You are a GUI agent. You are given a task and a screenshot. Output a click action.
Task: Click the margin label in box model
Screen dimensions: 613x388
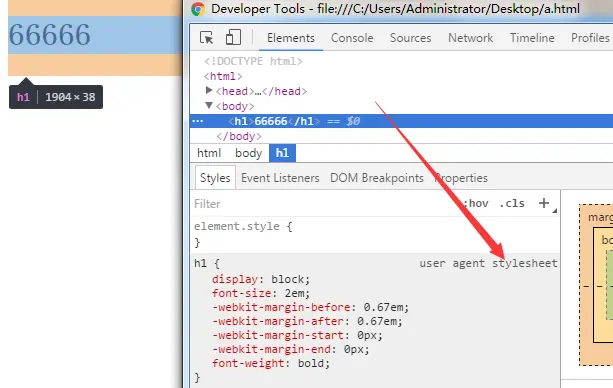[x=600, y=217]
